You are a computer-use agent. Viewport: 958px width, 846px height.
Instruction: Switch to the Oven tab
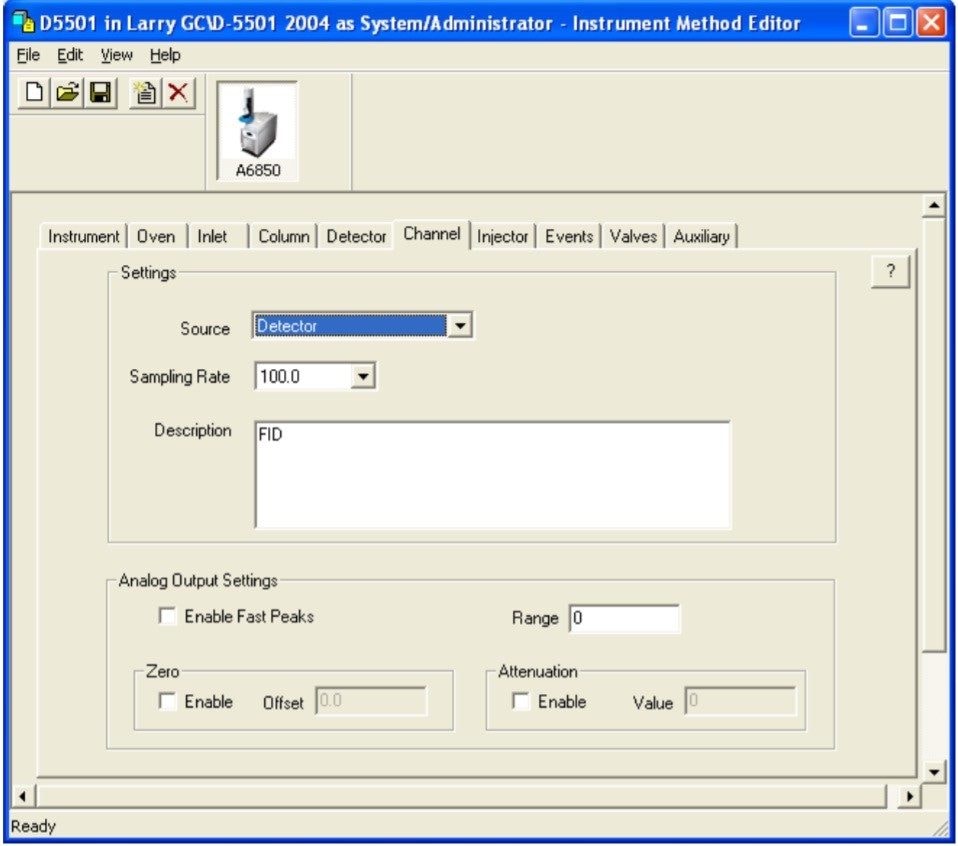pyautogui.click(x=156, y=236)
